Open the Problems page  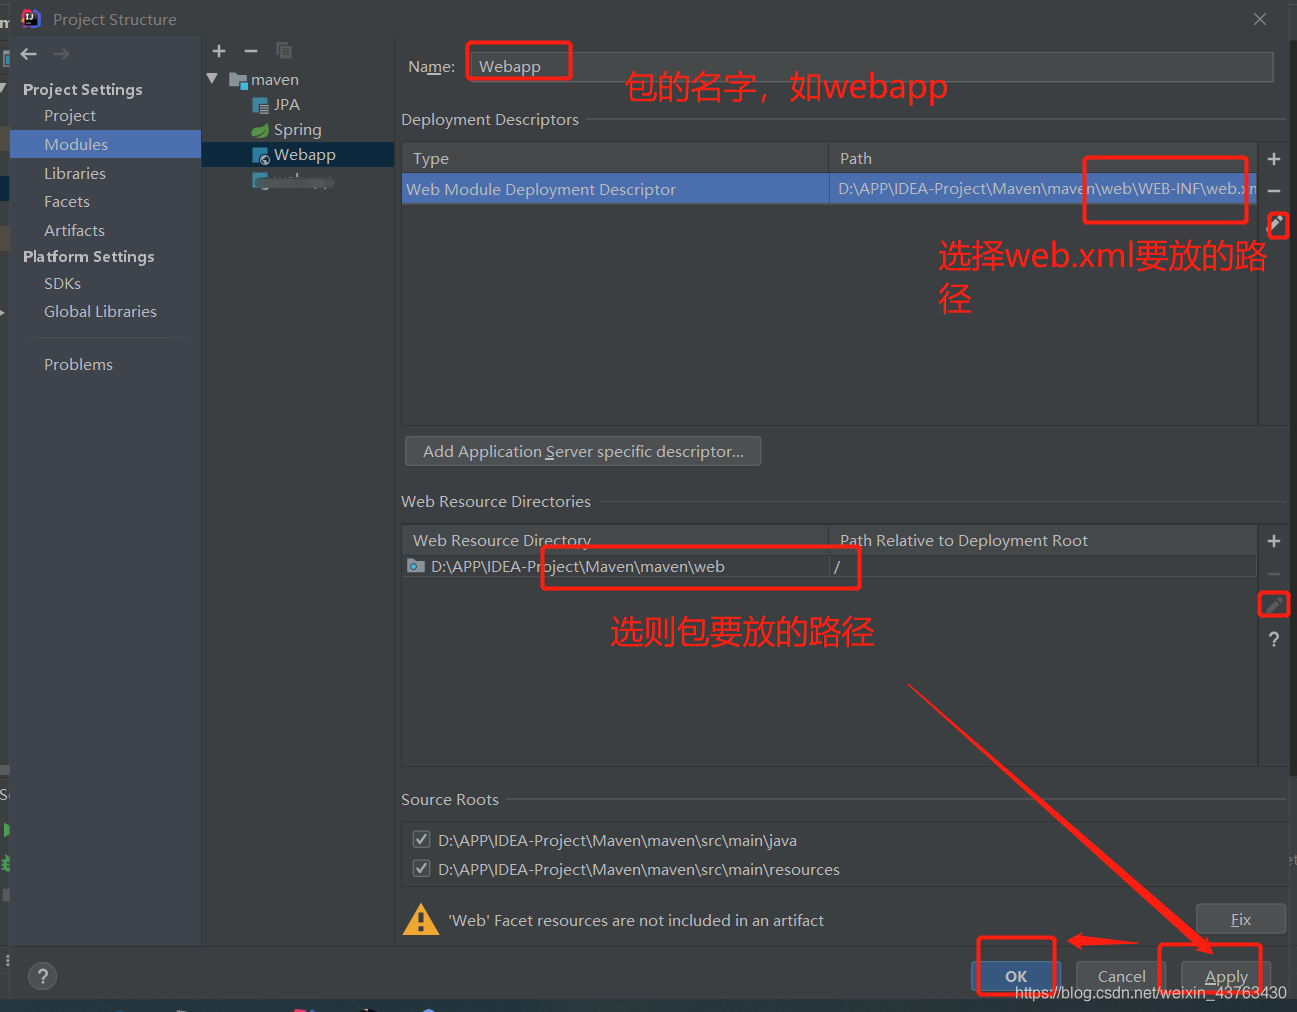click(78, 365)
